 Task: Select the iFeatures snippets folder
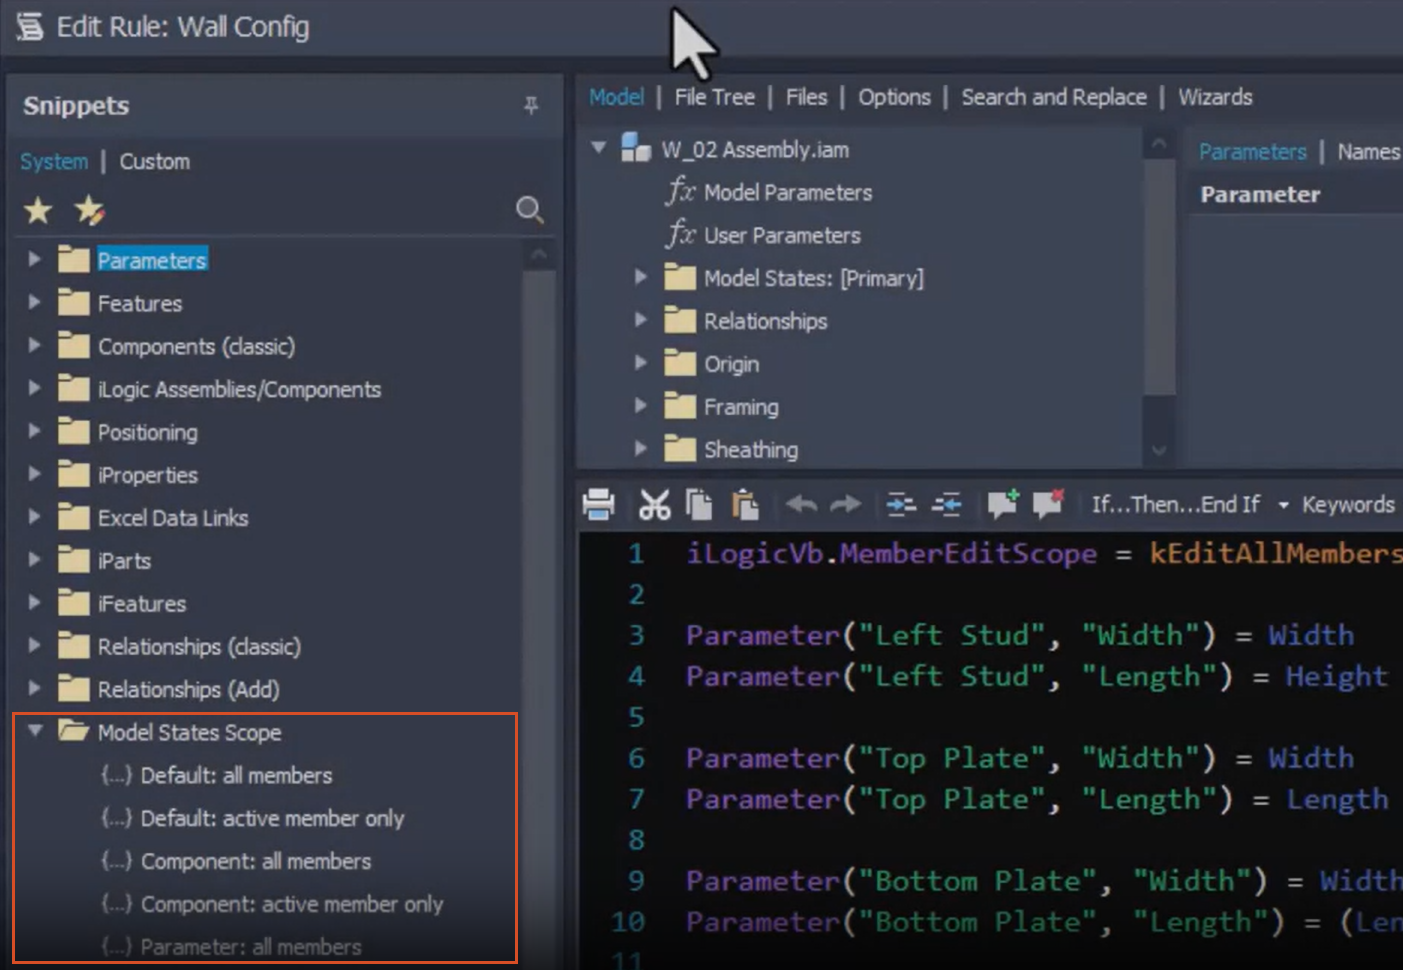click(142, 603)
